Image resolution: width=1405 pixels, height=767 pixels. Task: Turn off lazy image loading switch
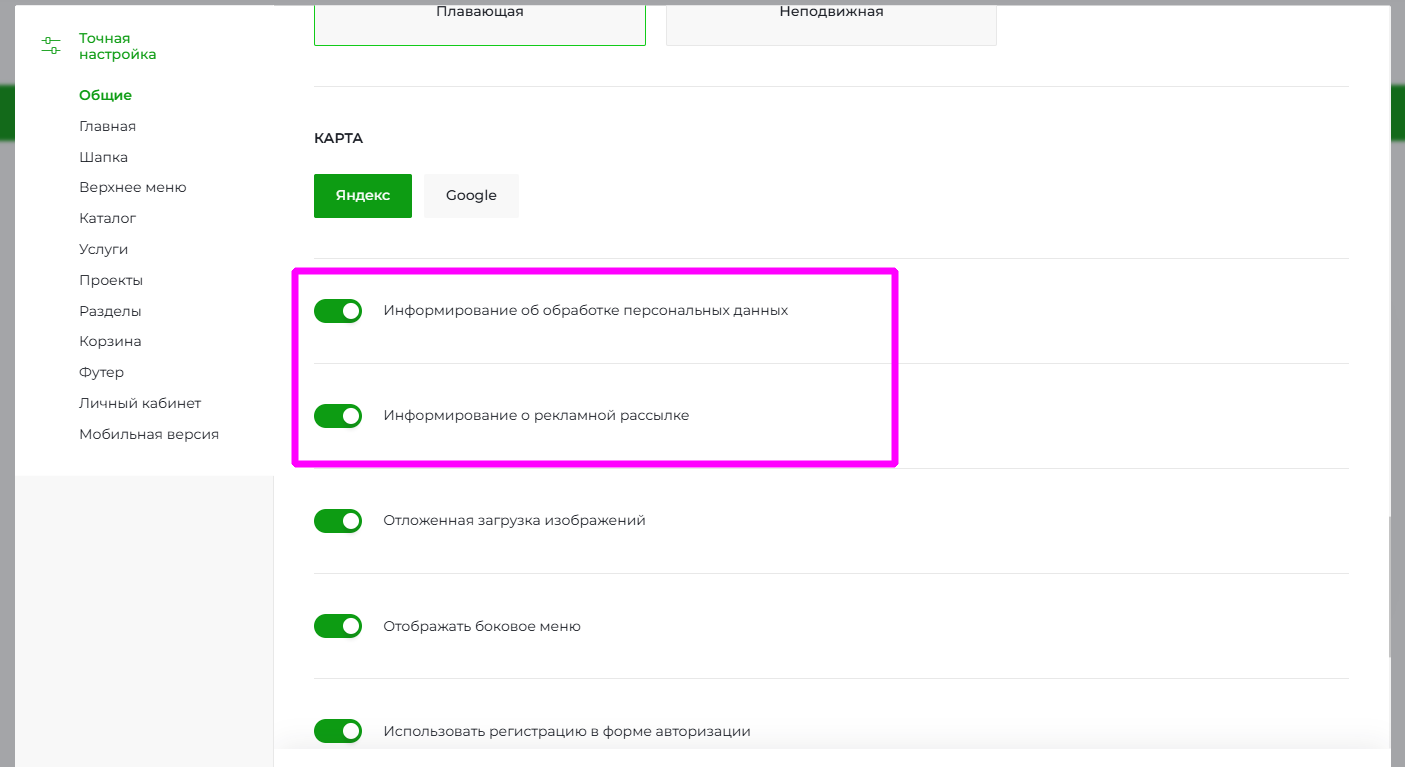pos(338,521)
